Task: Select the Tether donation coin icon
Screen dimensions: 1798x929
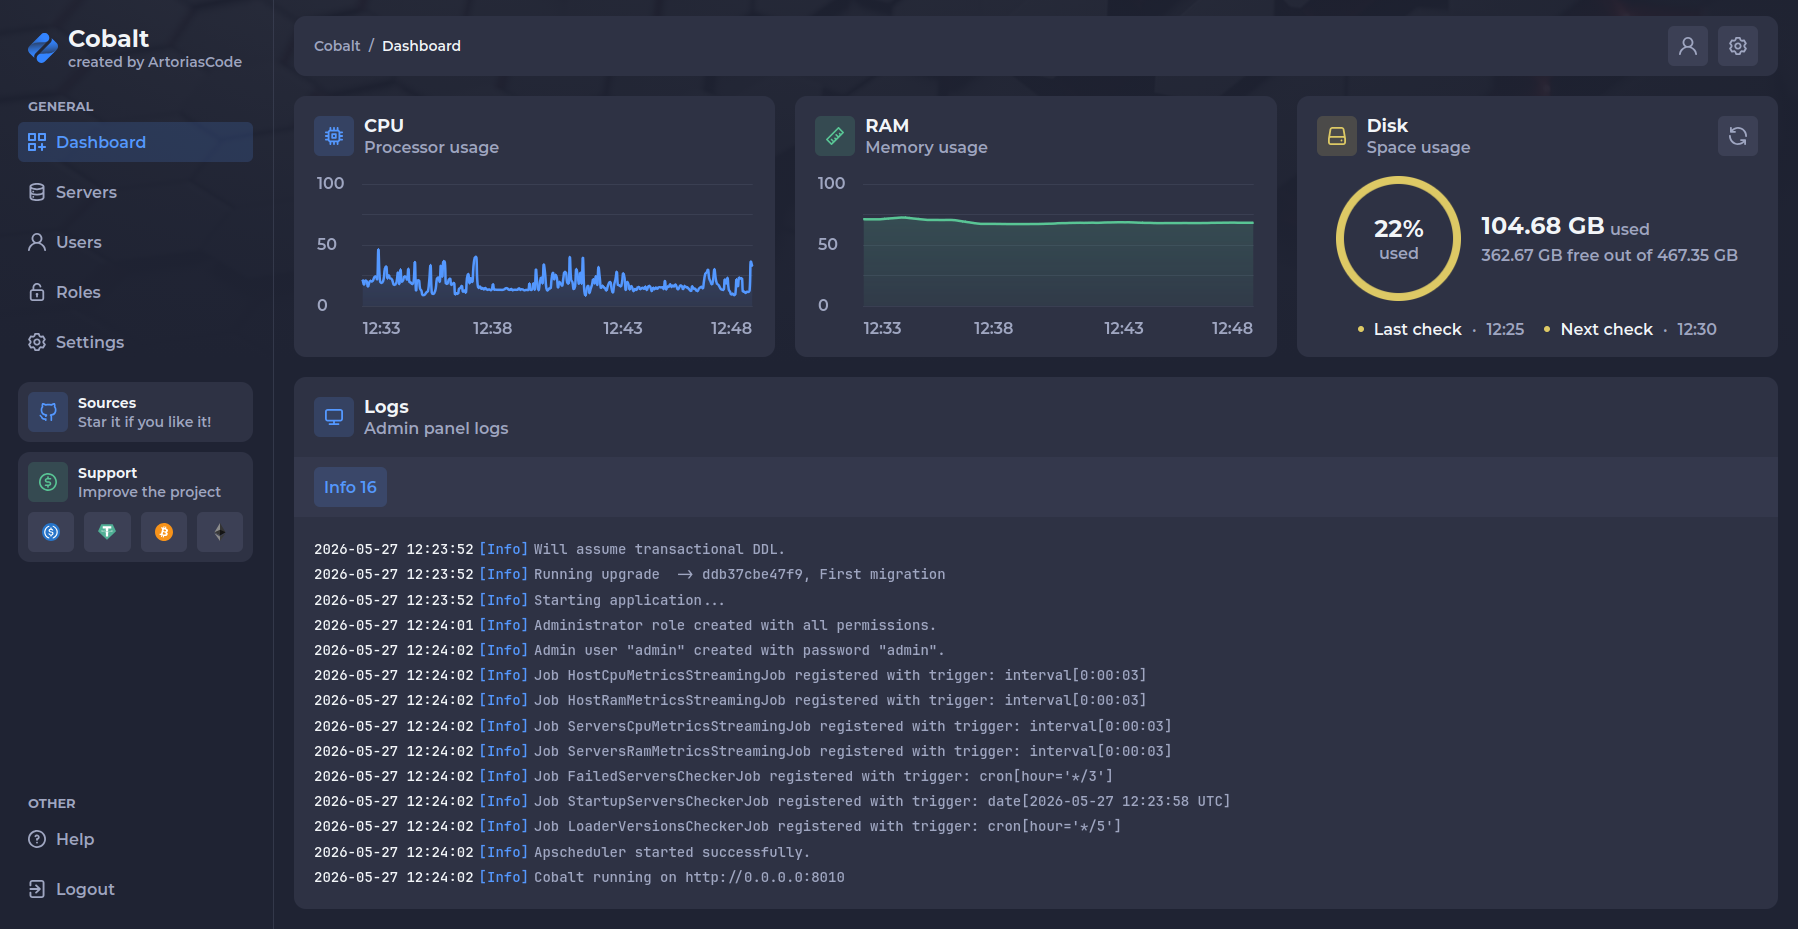Action: click(107, 532)
